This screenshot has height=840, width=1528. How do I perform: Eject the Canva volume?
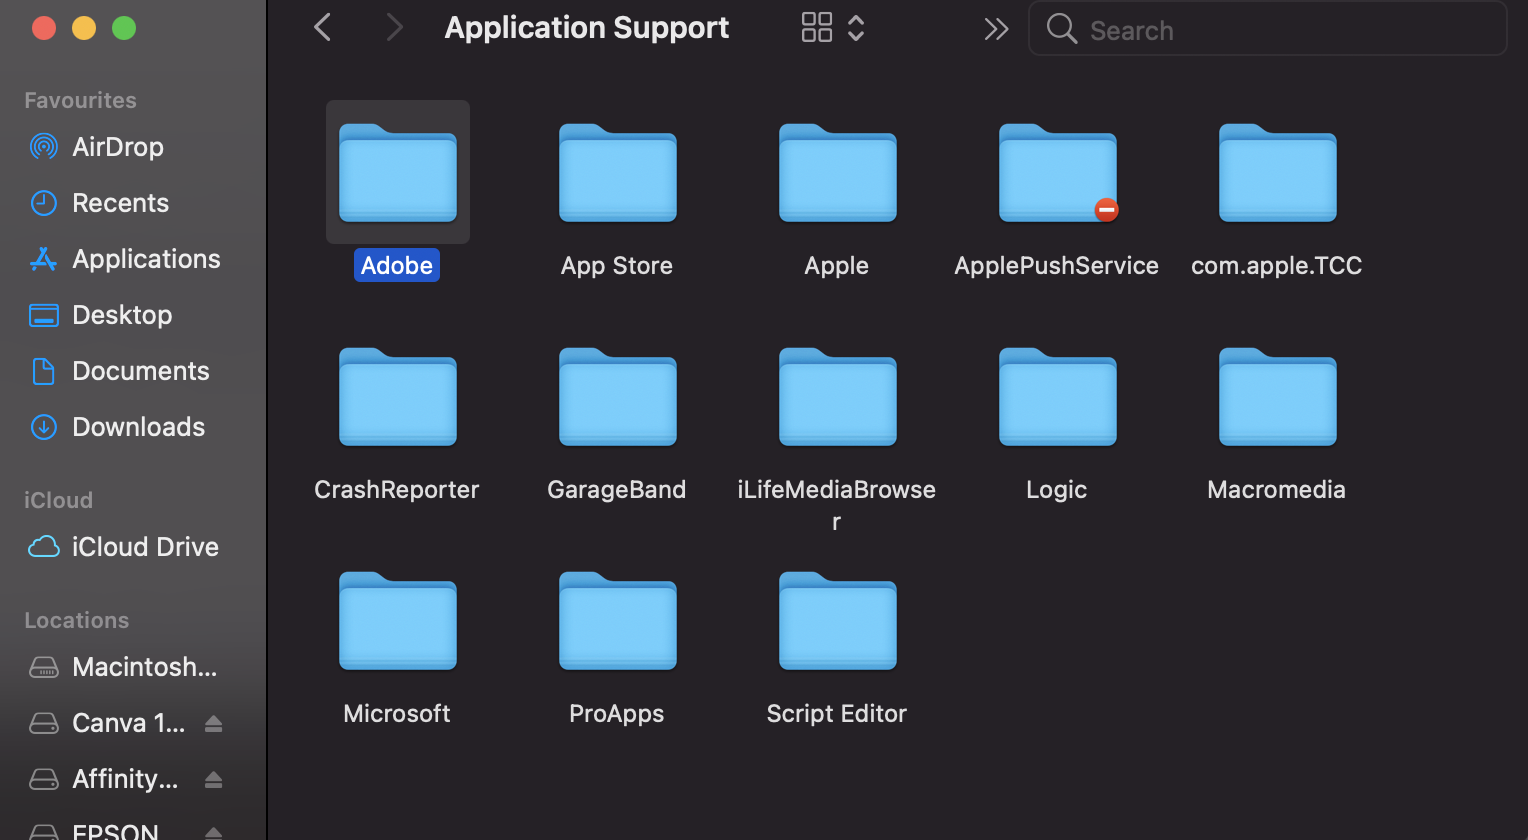[213, 723]
